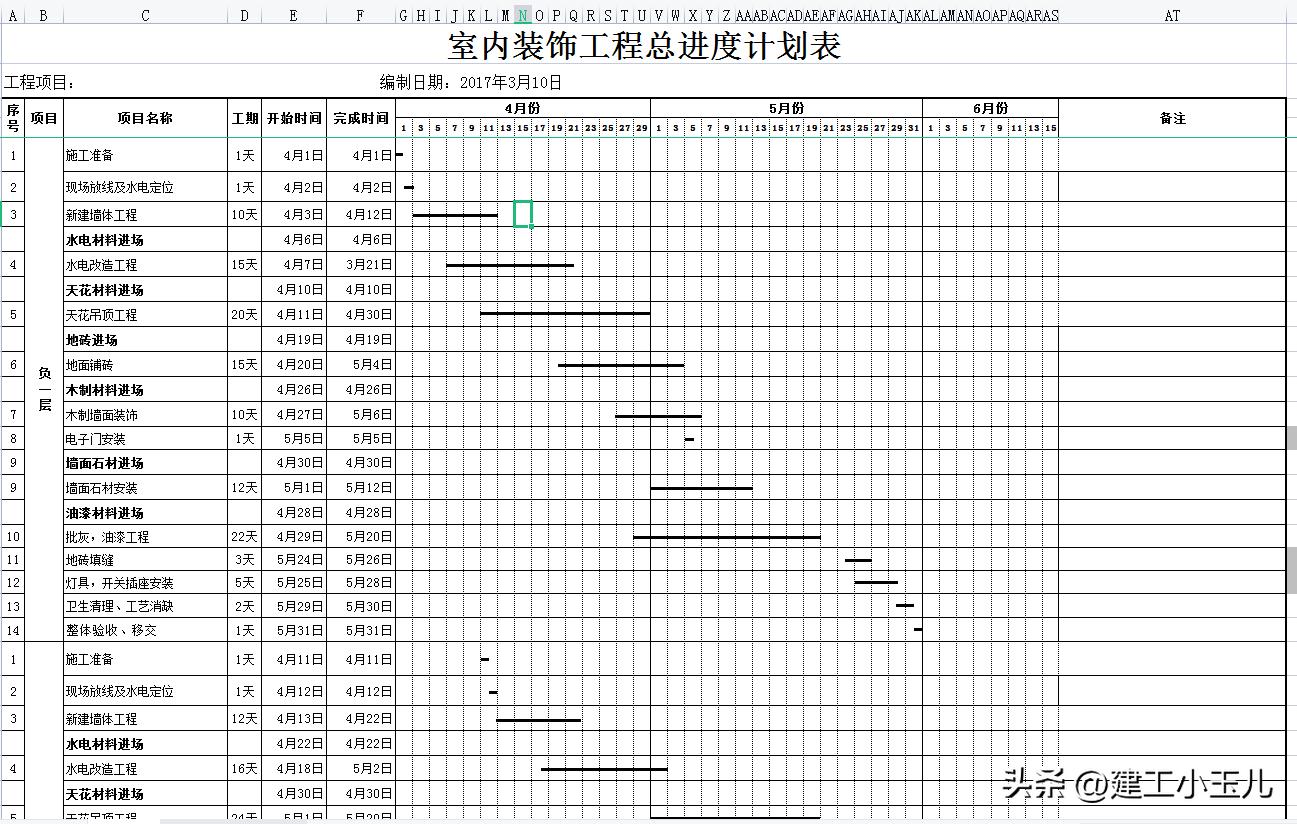Click the 3月21日 finish date cell
The width and height of the screenshot is (1297, 824).
click(x=360, y=265)
